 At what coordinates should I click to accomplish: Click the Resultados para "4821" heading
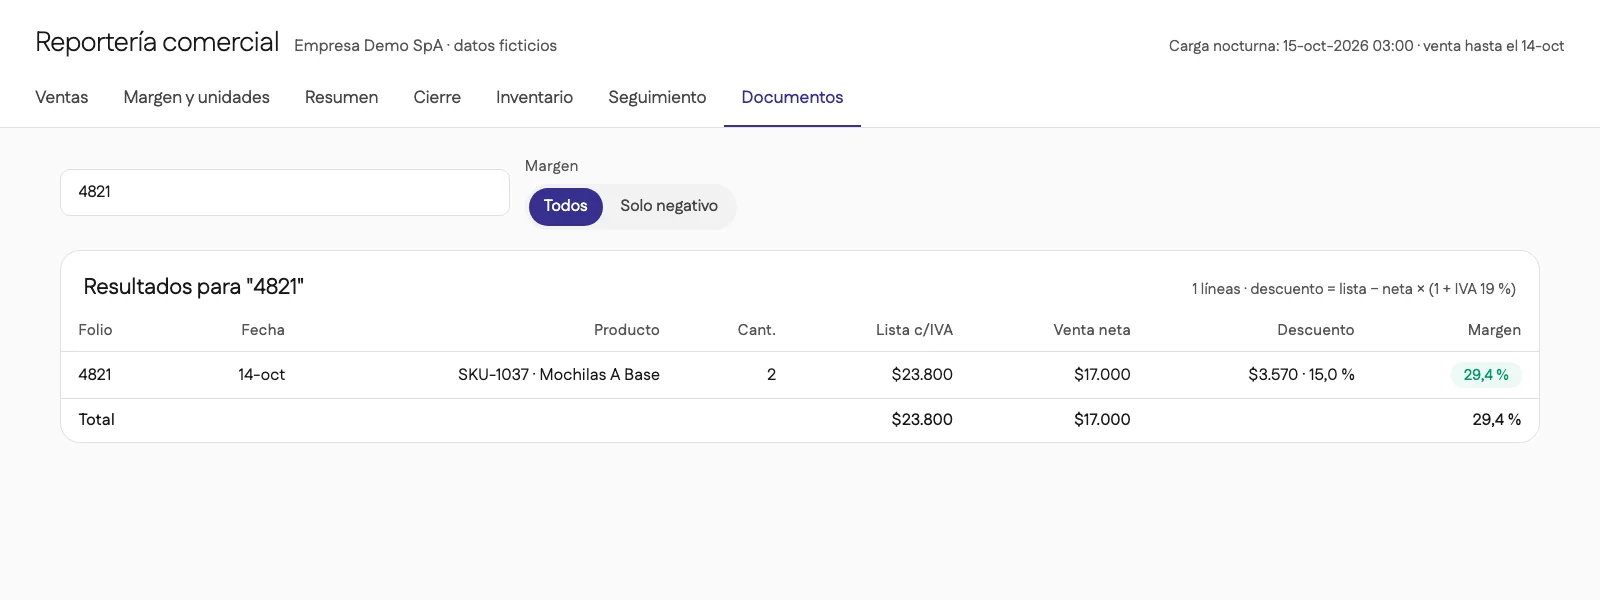tap(193, 287)
